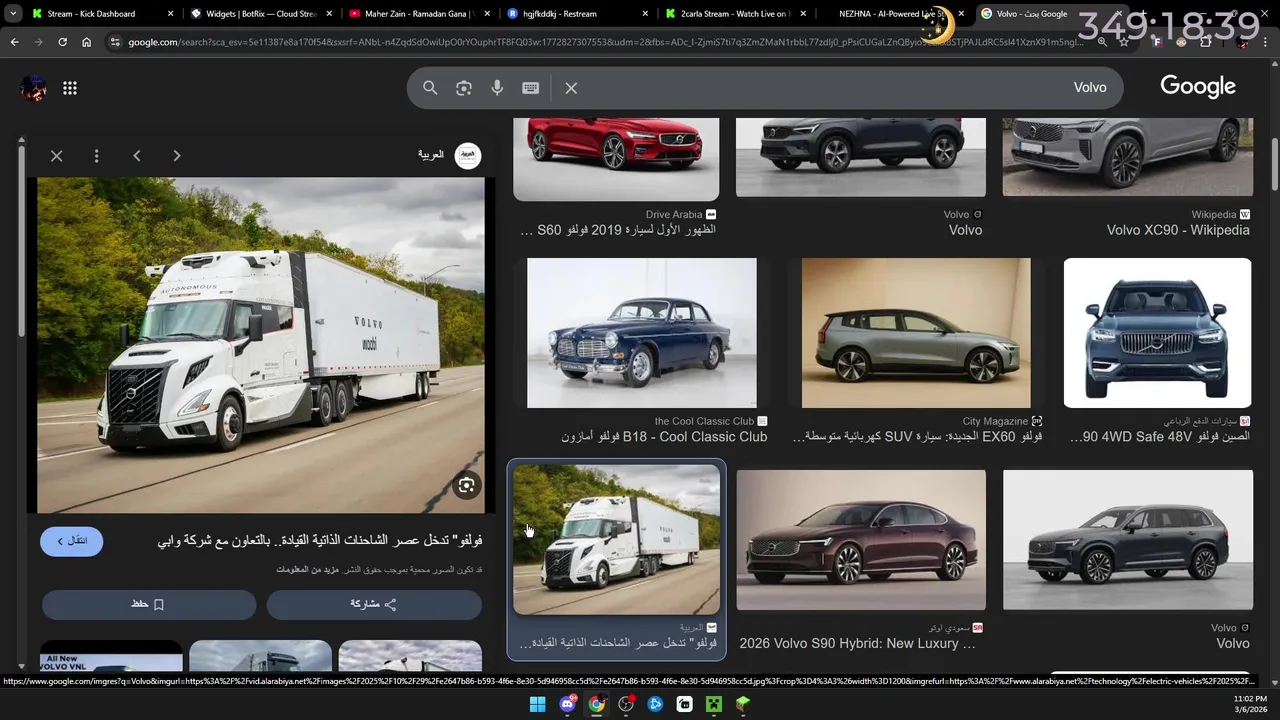Switch to Stream - Kick Dashboard tab
Image resolution: width=1280 pixels, height=720 pixels.
(x=91, y=14)
